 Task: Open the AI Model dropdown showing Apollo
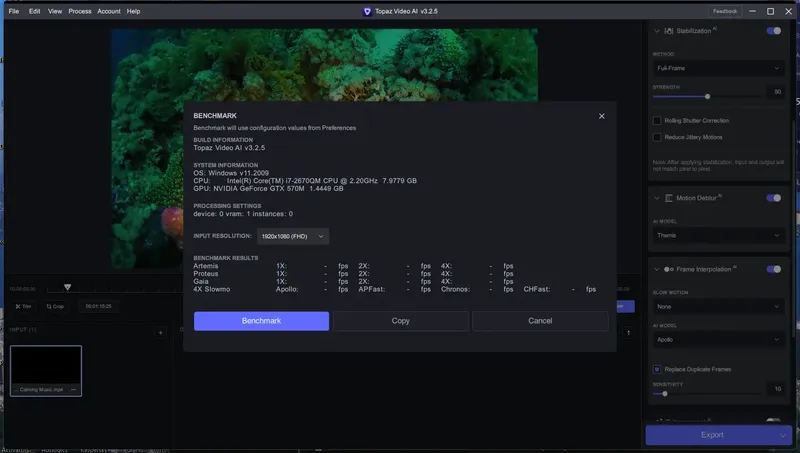pyautogui.click(x=718, y=339)
